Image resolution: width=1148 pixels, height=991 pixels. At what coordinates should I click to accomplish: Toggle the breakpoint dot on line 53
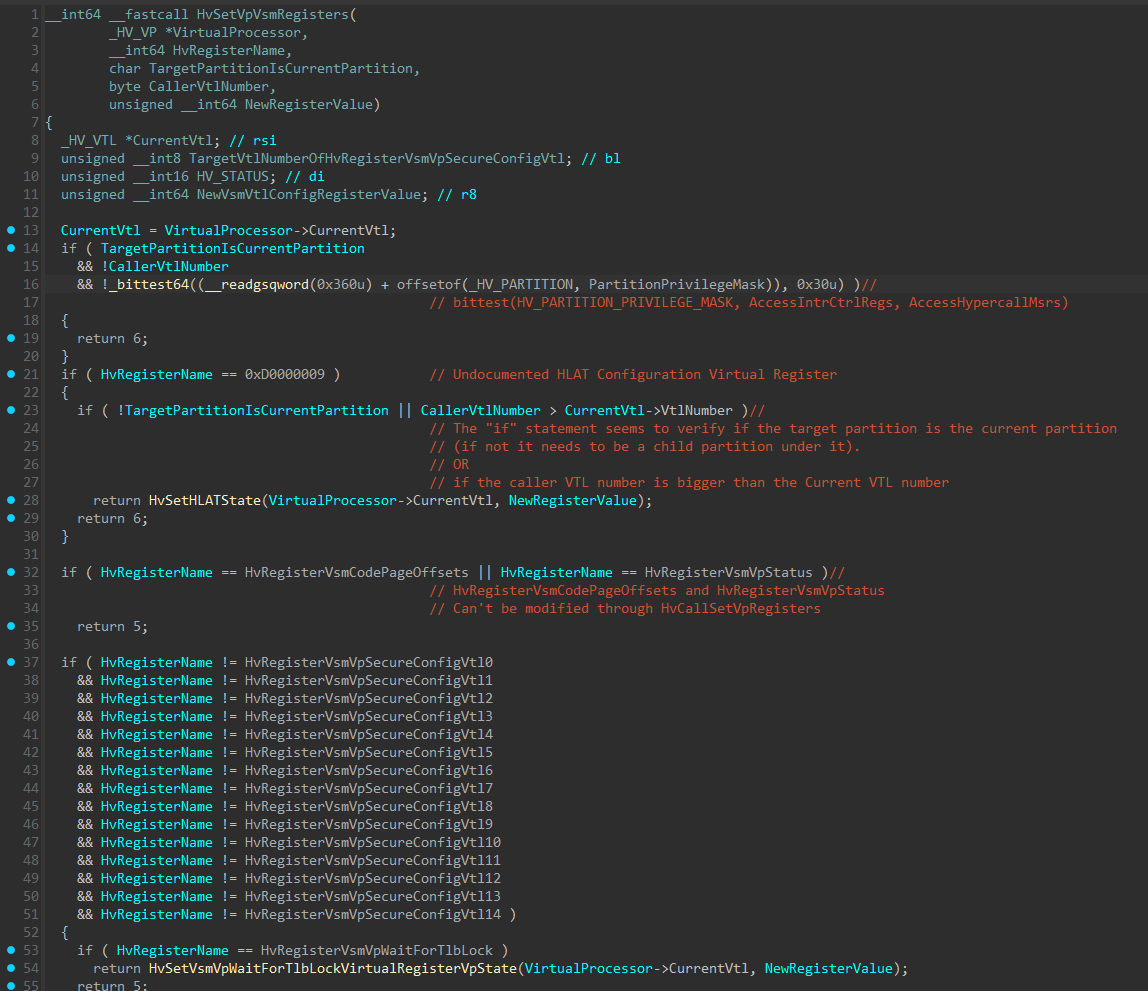pyautogui.click(x=11, y=950)
